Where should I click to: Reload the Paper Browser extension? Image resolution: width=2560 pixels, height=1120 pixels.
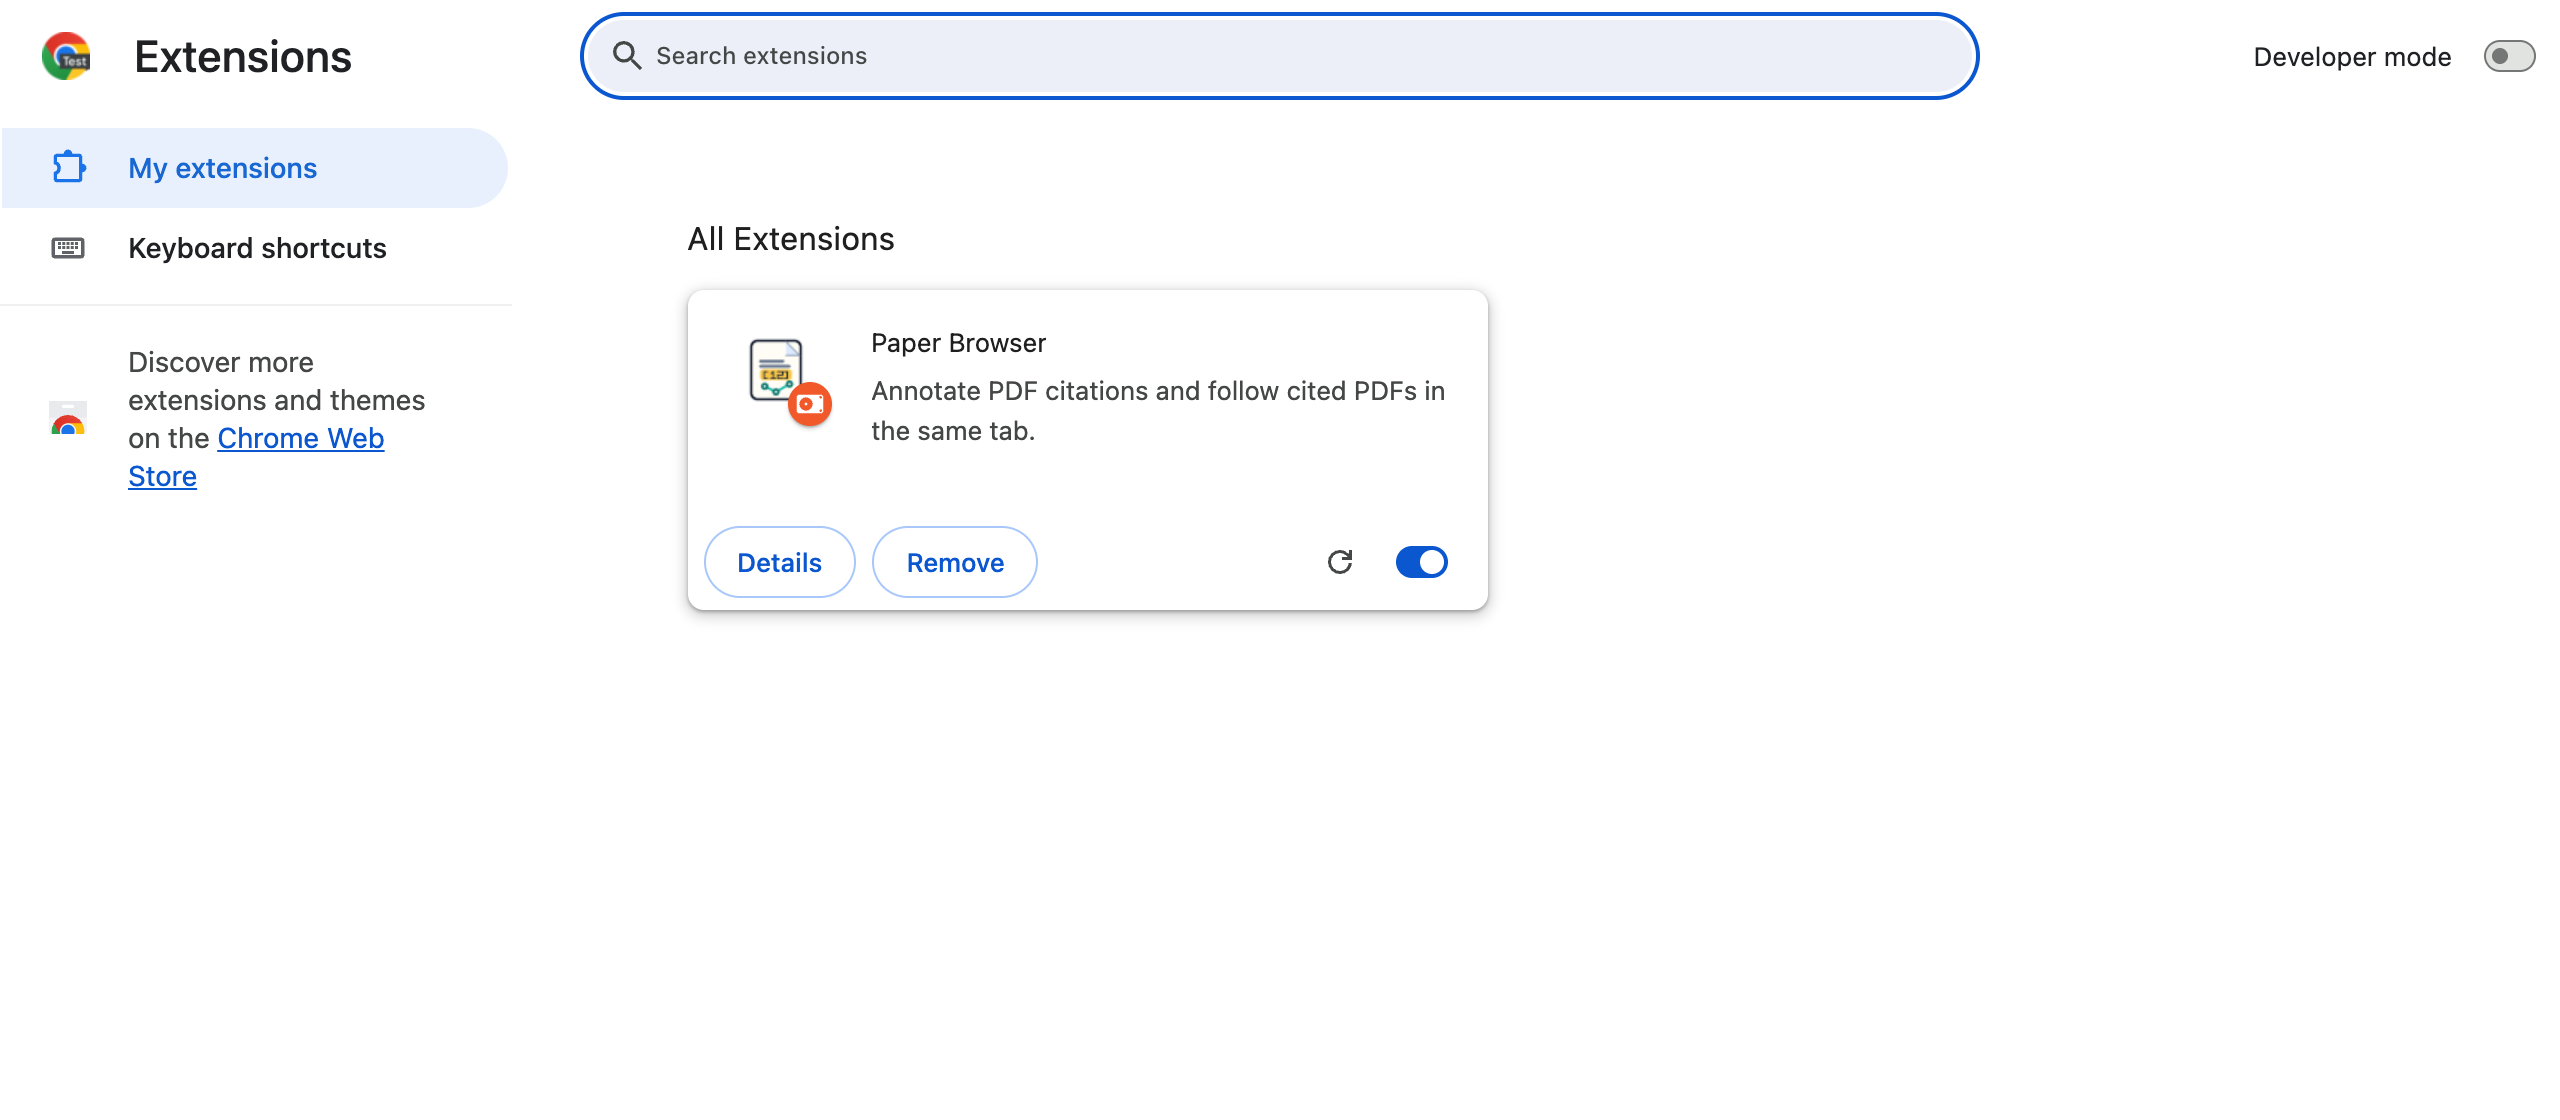(1340, 562)
